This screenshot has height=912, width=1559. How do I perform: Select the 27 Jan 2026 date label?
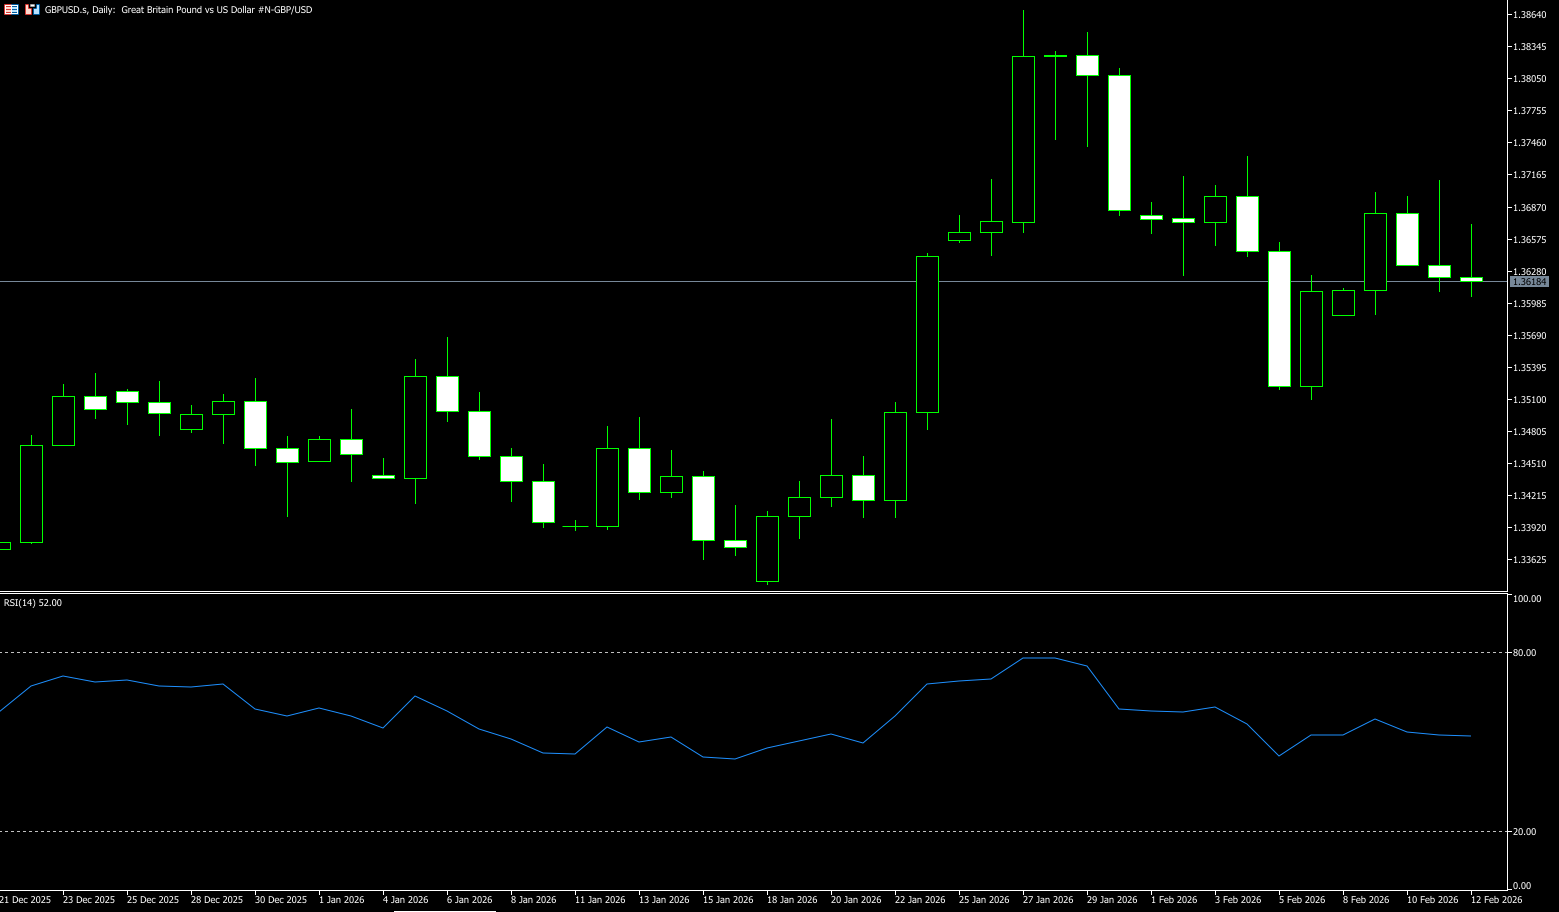[1047, 900]
